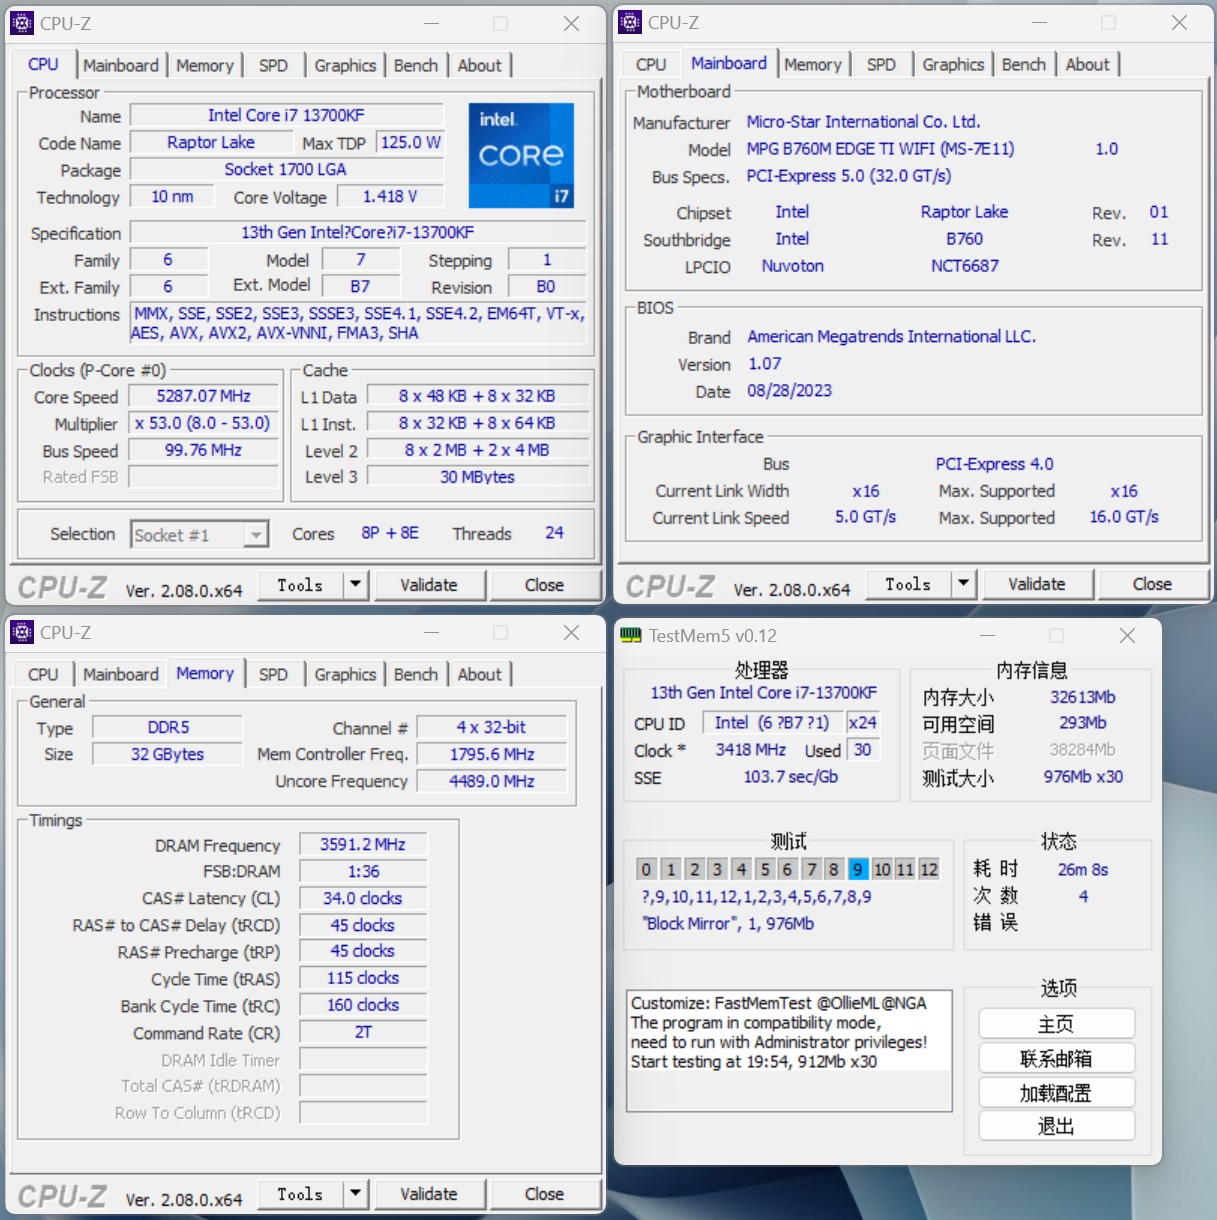Image resolution: width=1217 pixels, height=1220 pixels.
Task: Click the Intel Core i7 logo badge
Action: [521, 155]
